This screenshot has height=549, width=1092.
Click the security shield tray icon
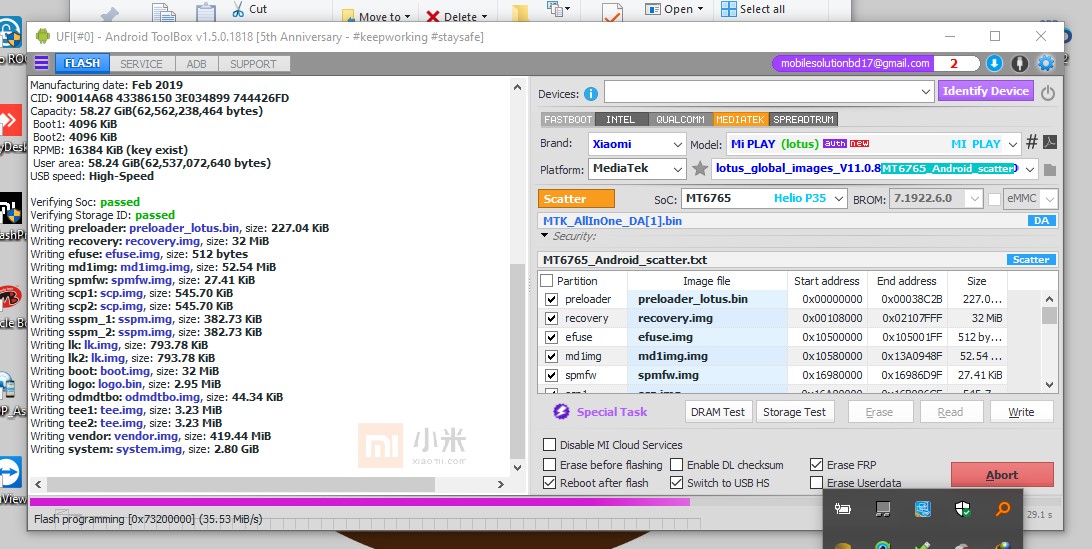point(963,509)
